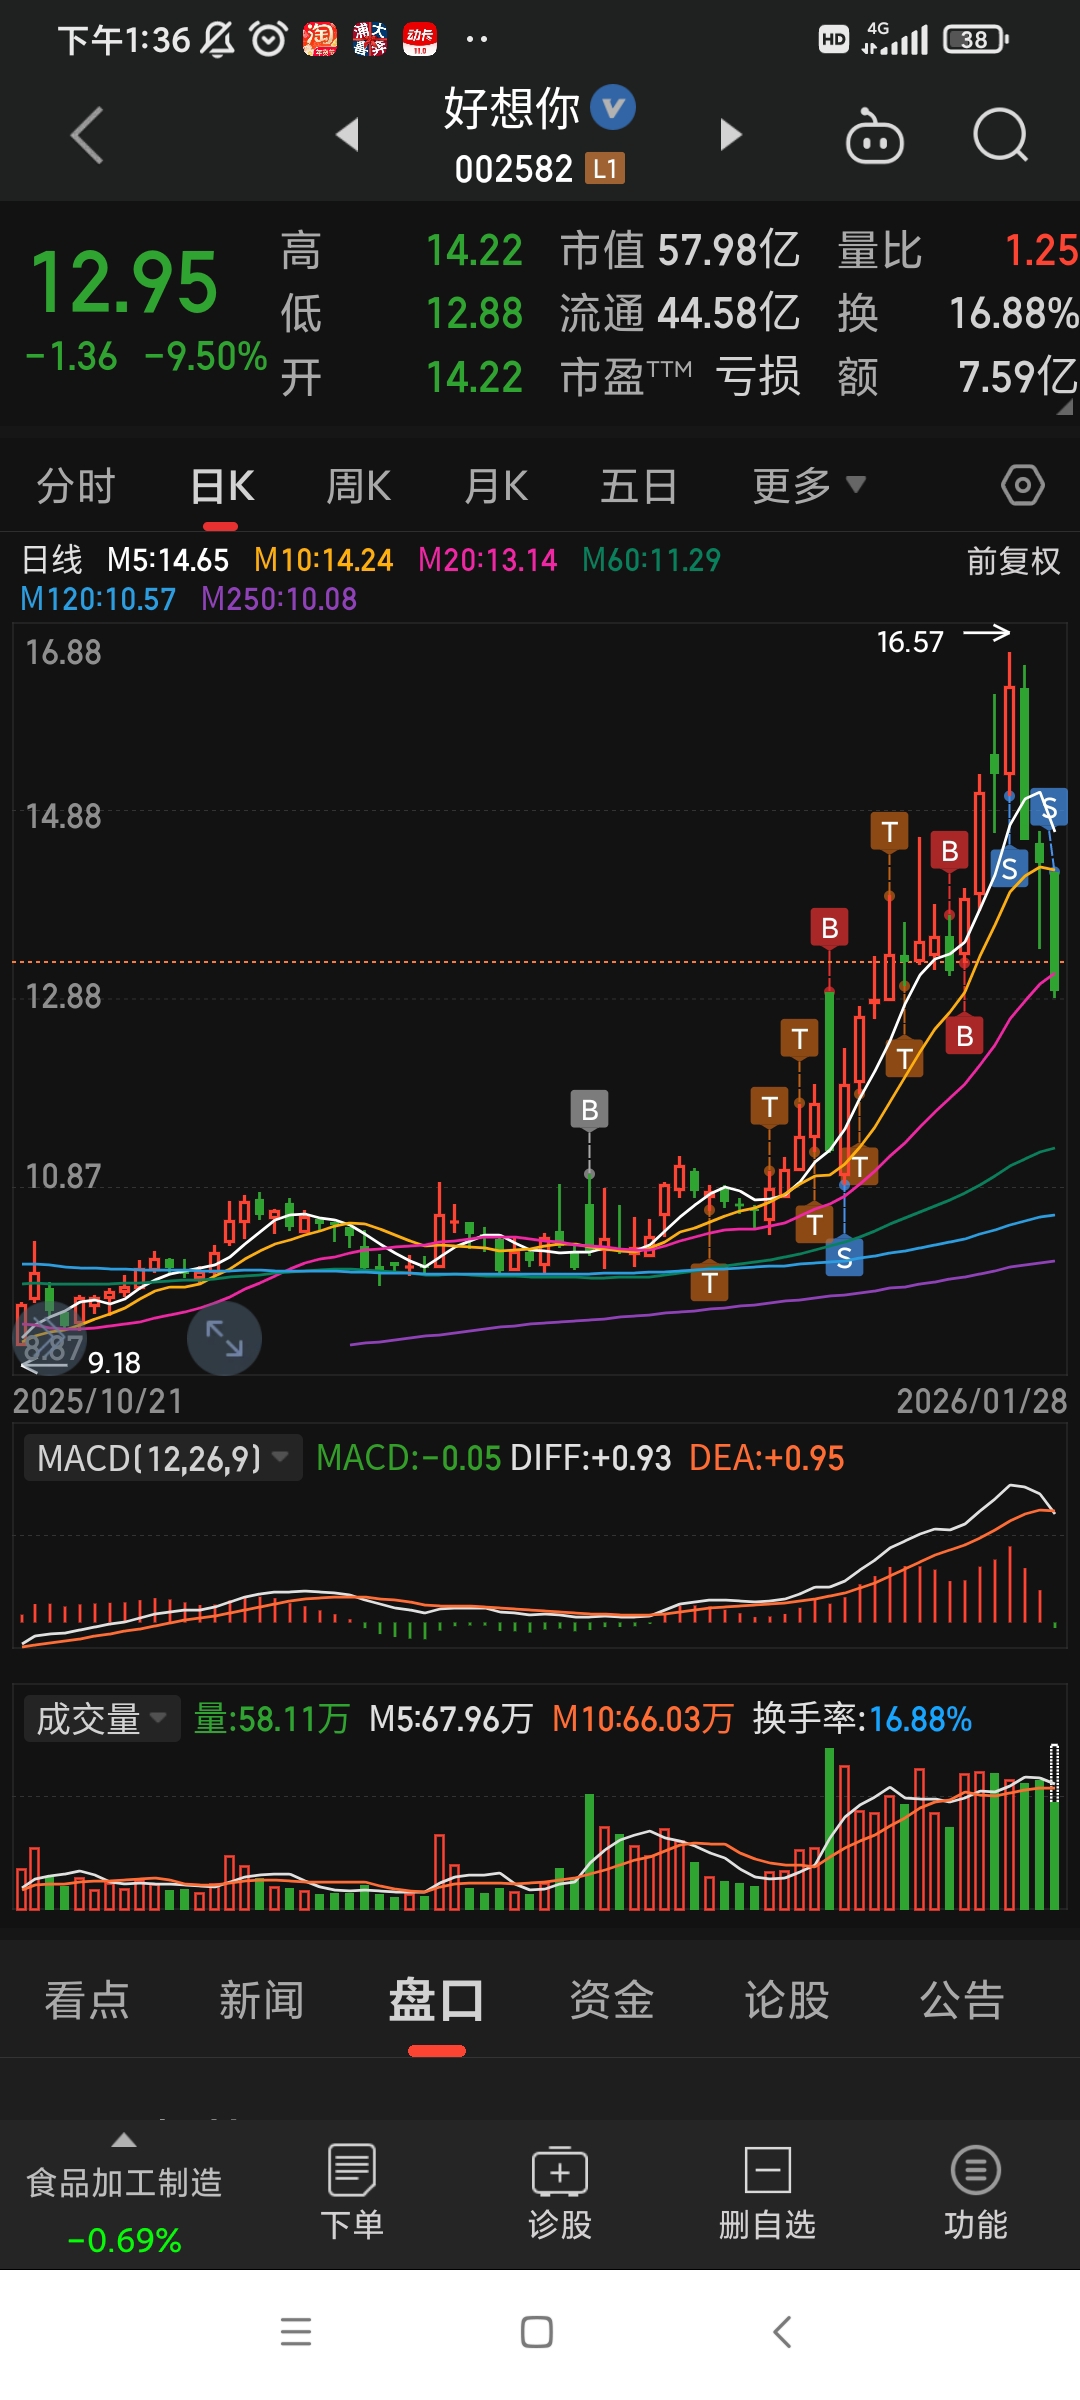1080x2400 pixels.
Task: Open 公告 announcements tab
Action: click(962, 2001)
